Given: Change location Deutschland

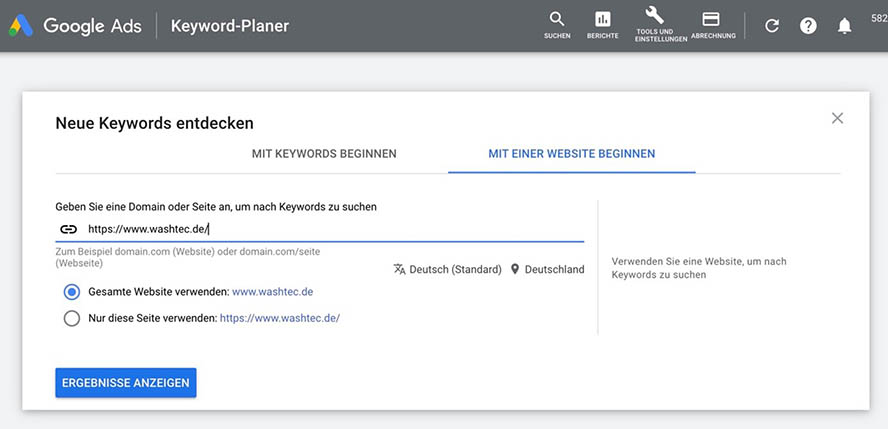Looking at the screenshot, I should (554, 269).
